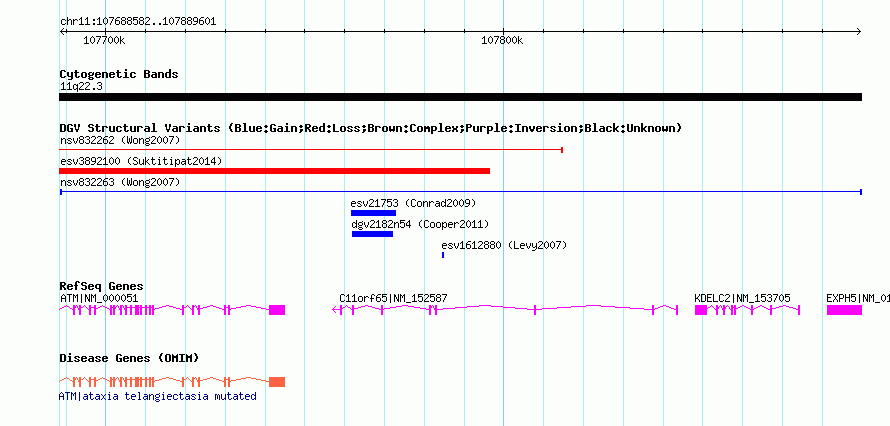
Task: Click the 107700k ruler tick label
Action: (x=104, y=40)
